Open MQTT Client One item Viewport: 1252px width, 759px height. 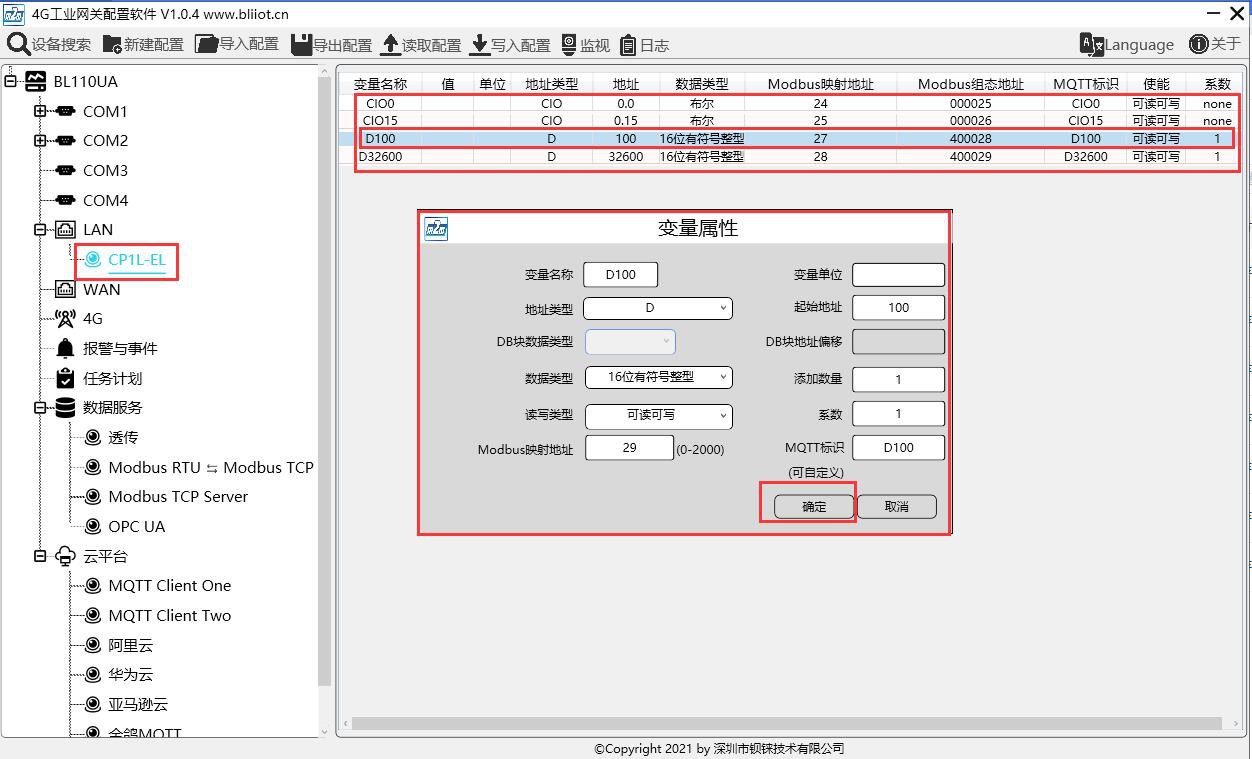[x=170, y=586]
